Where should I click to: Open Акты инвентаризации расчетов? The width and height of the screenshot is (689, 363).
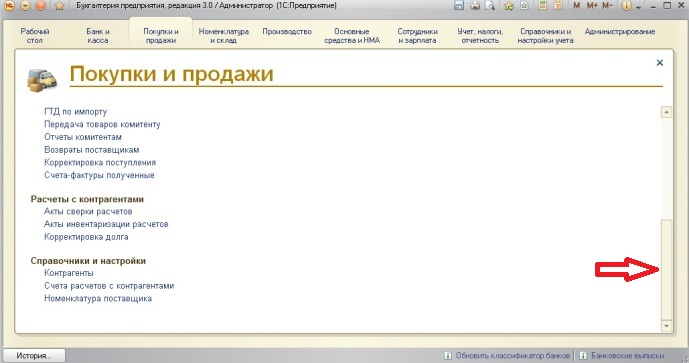point(106,224)
